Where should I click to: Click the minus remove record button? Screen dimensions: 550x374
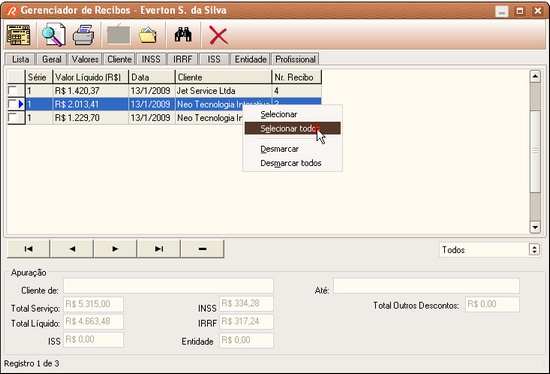pyautogui.click(x=202, y=249)
